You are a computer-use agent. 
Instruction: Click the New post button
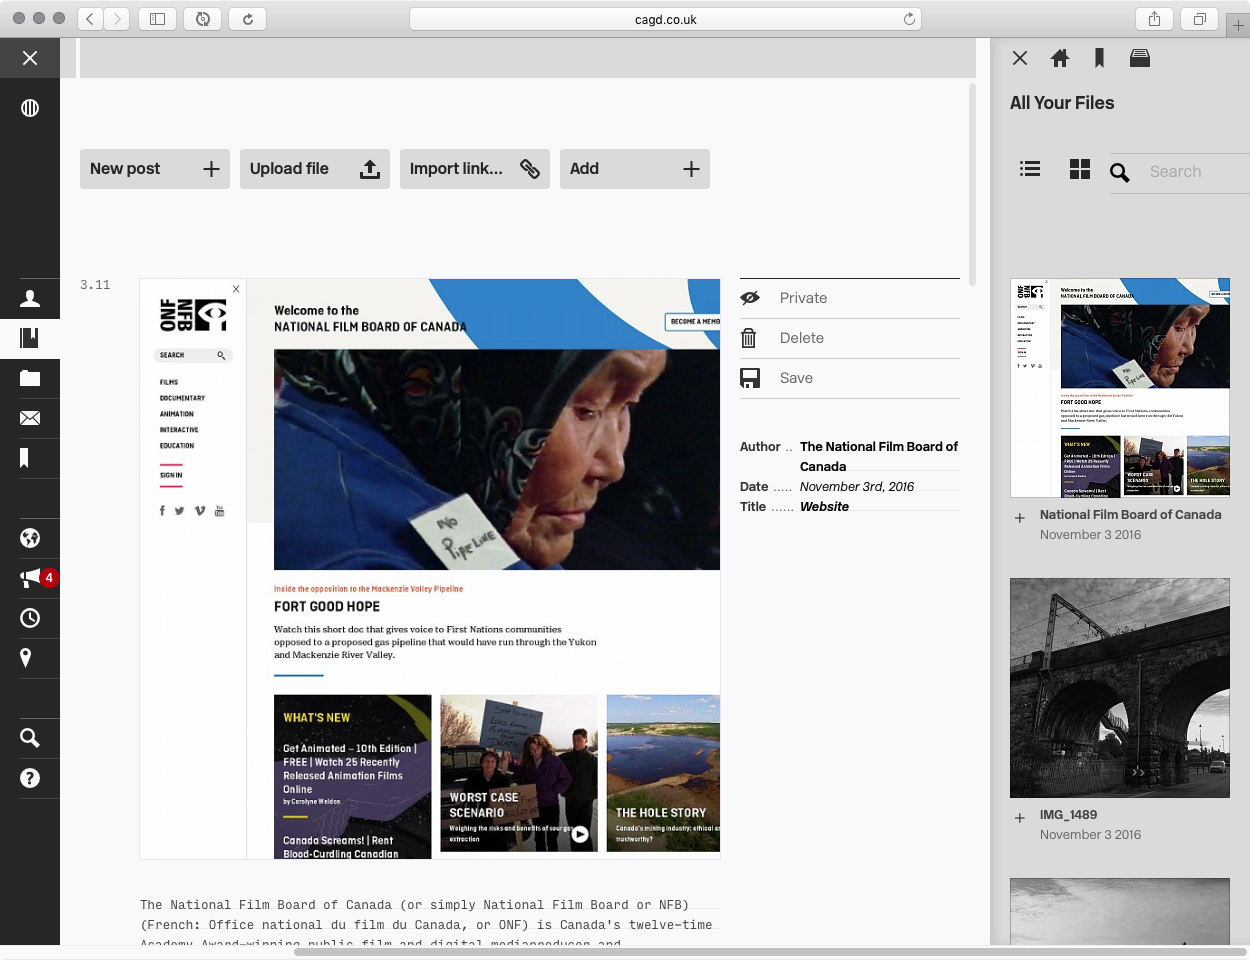click(155, 169)
